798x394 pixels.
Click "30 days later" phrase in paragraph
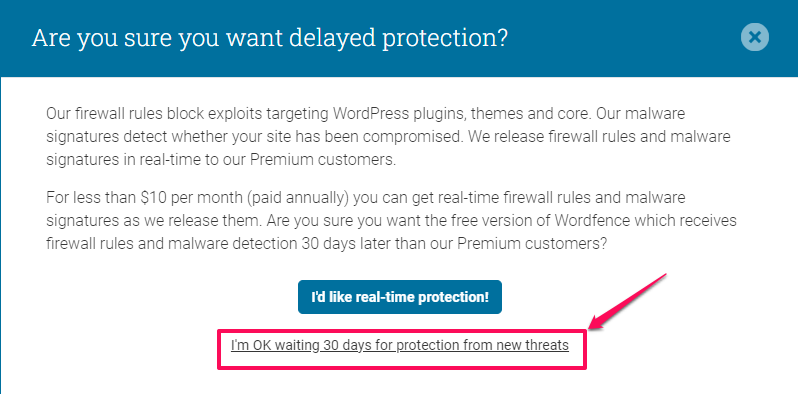[345, 244]
